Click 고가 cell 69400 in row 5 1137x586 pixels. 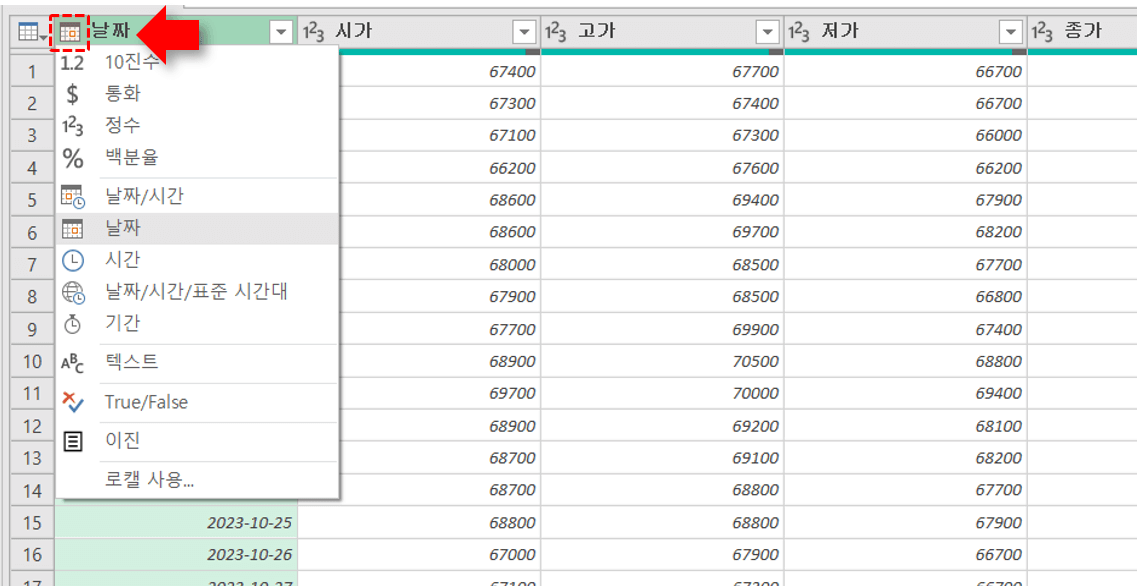pos(662,200)
